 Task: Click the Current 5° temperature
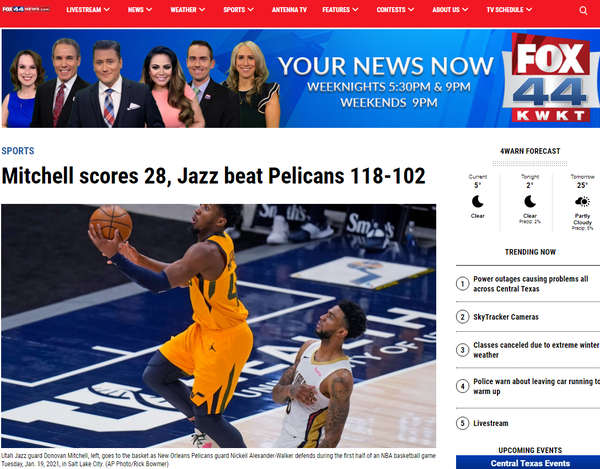[x=478, y=185]
